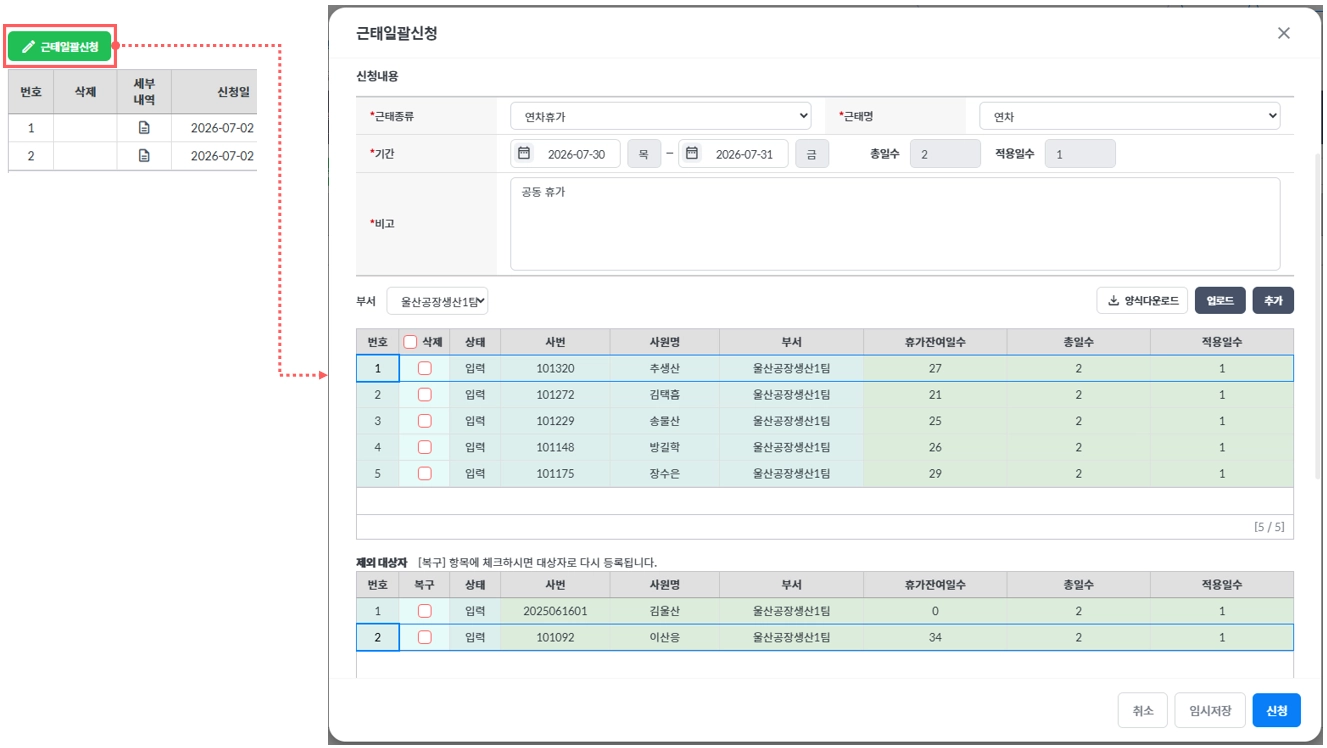
Task: Edit the start date field 2026-07-30
Action: (577, 154)
